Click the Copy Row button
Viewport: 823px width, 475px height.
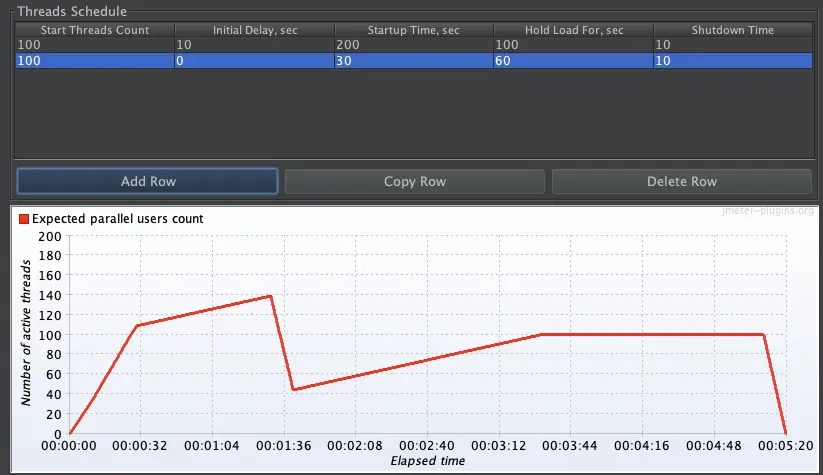click(x=415, y=181)
